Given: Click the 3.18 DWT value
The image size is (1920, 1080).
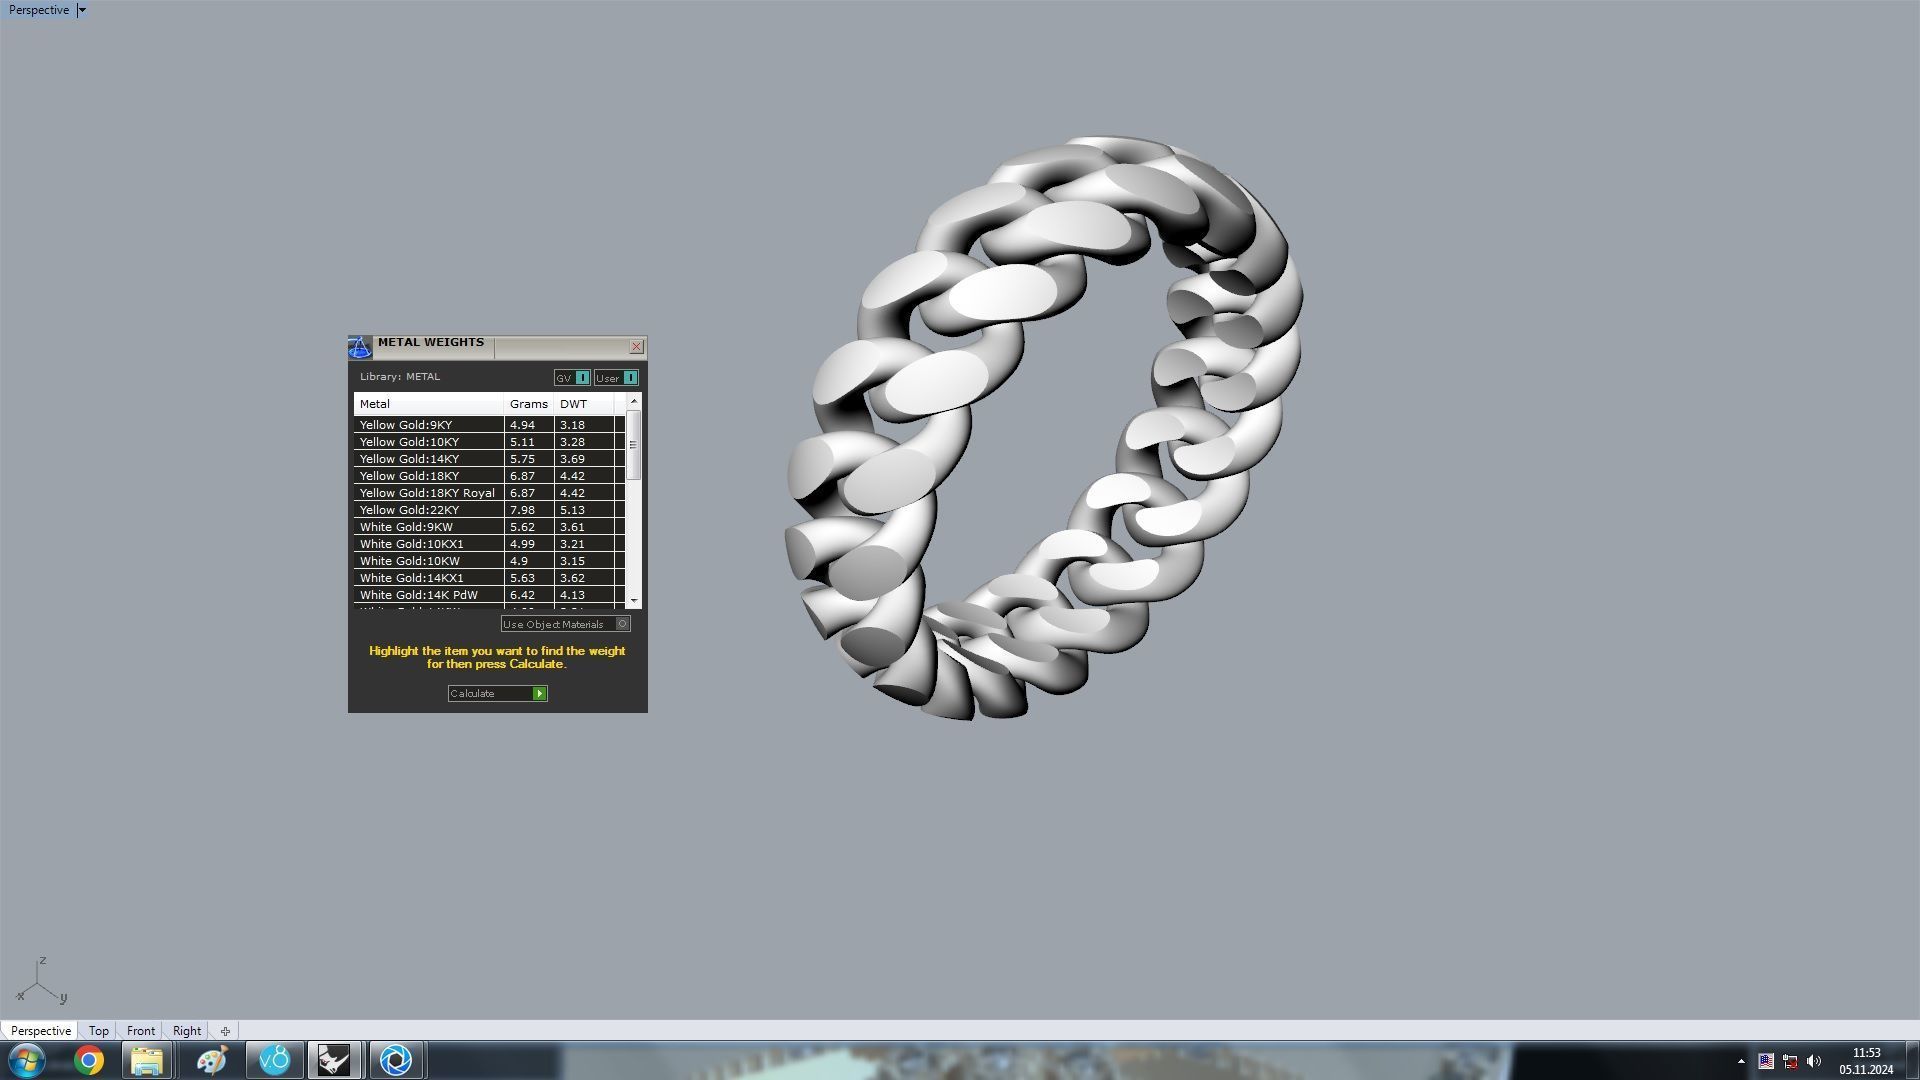Looking at the screenshot, I should click(572, 425).
